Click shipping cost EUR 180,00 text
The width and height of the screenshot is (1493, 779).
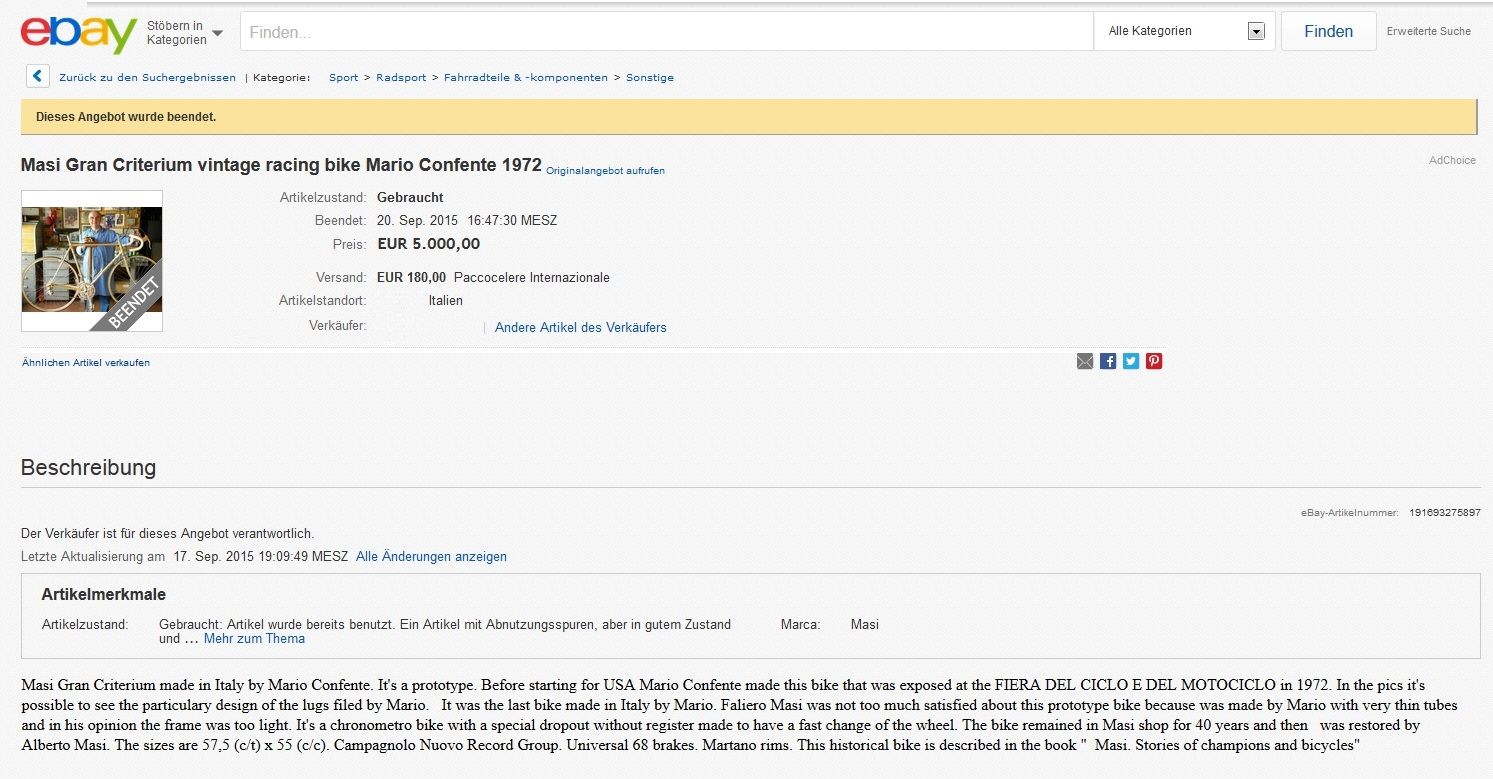[x=411, y=277]
